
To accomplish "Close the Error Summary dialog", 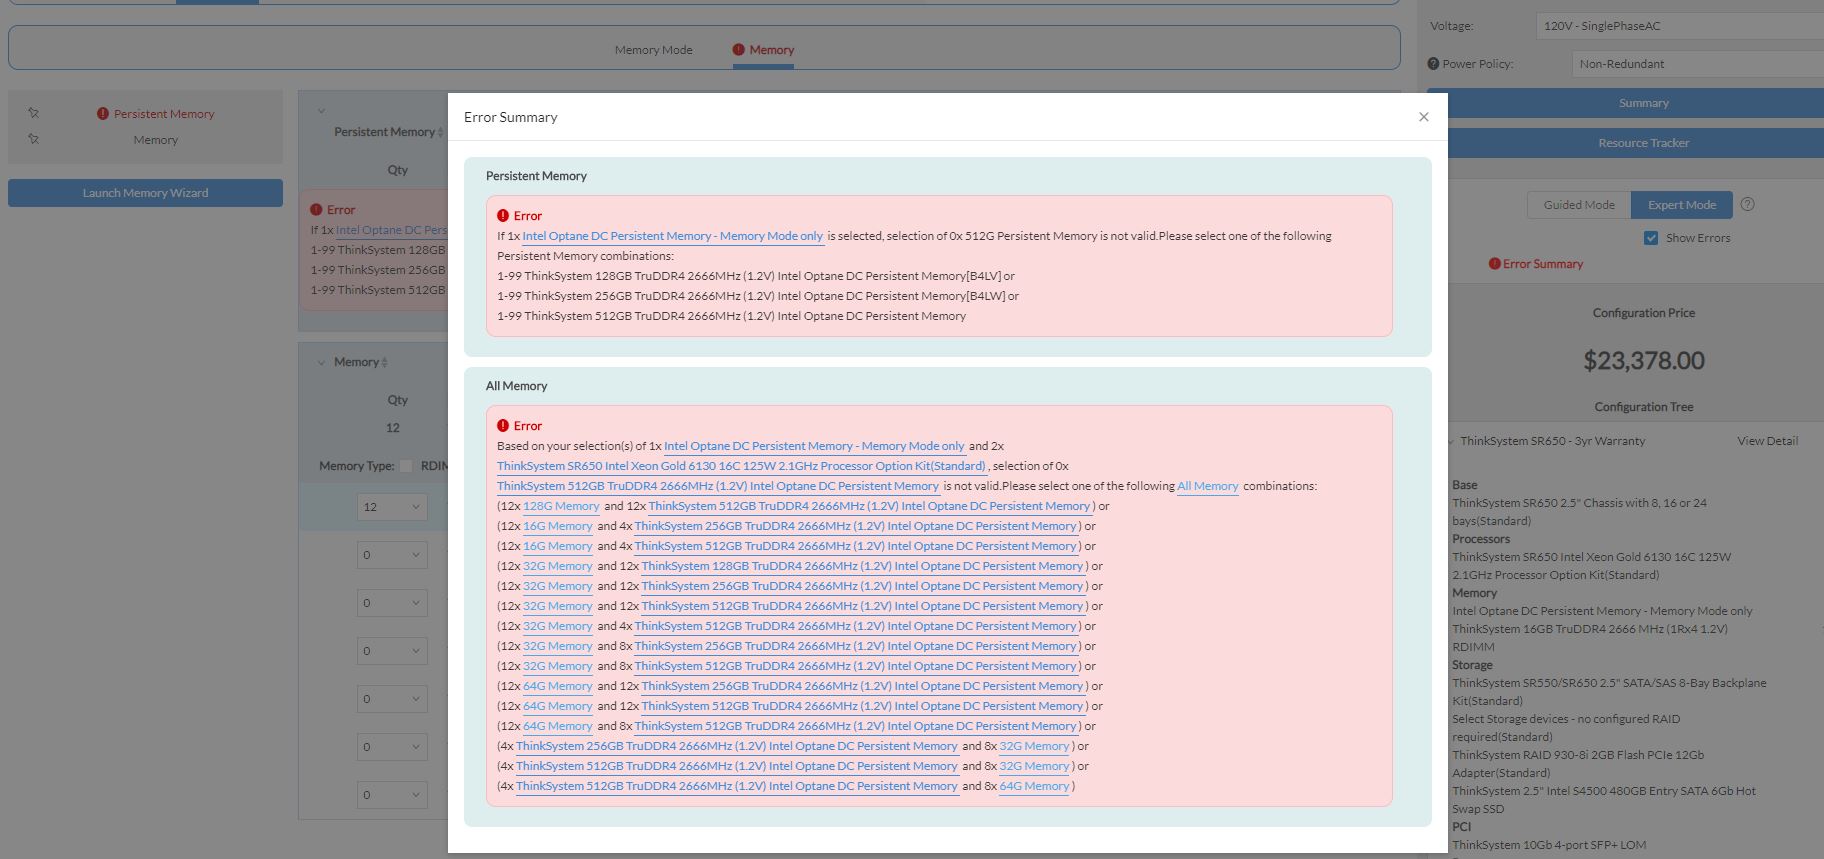I will pyautogui.click(x=1423, y=117).
